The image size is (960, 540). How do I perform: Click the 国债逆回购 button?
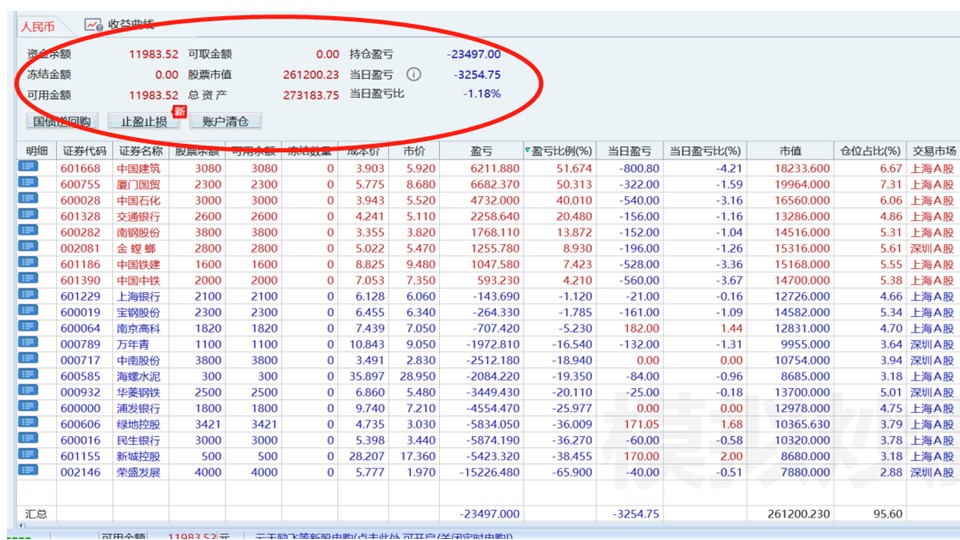pos(62,121)
